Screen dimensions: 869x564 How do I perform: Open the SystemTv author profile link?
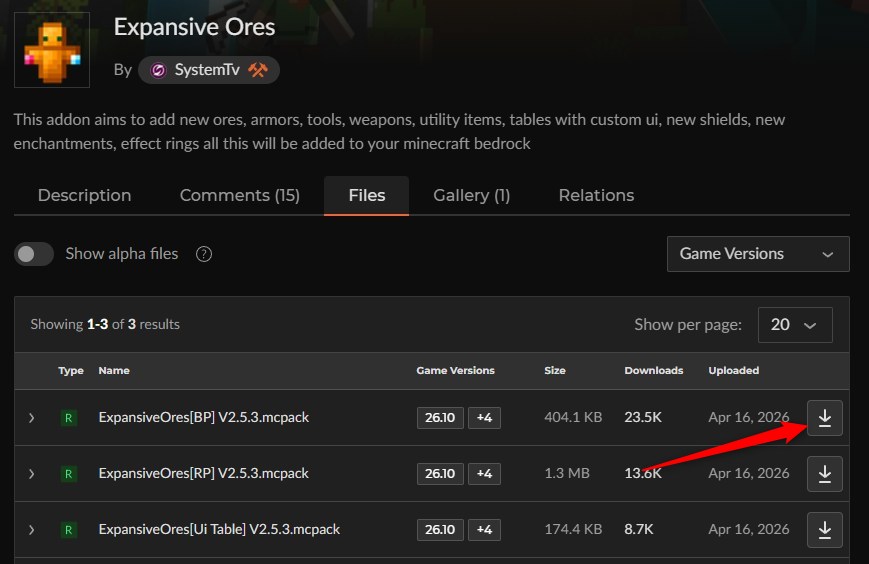[207, 70]
